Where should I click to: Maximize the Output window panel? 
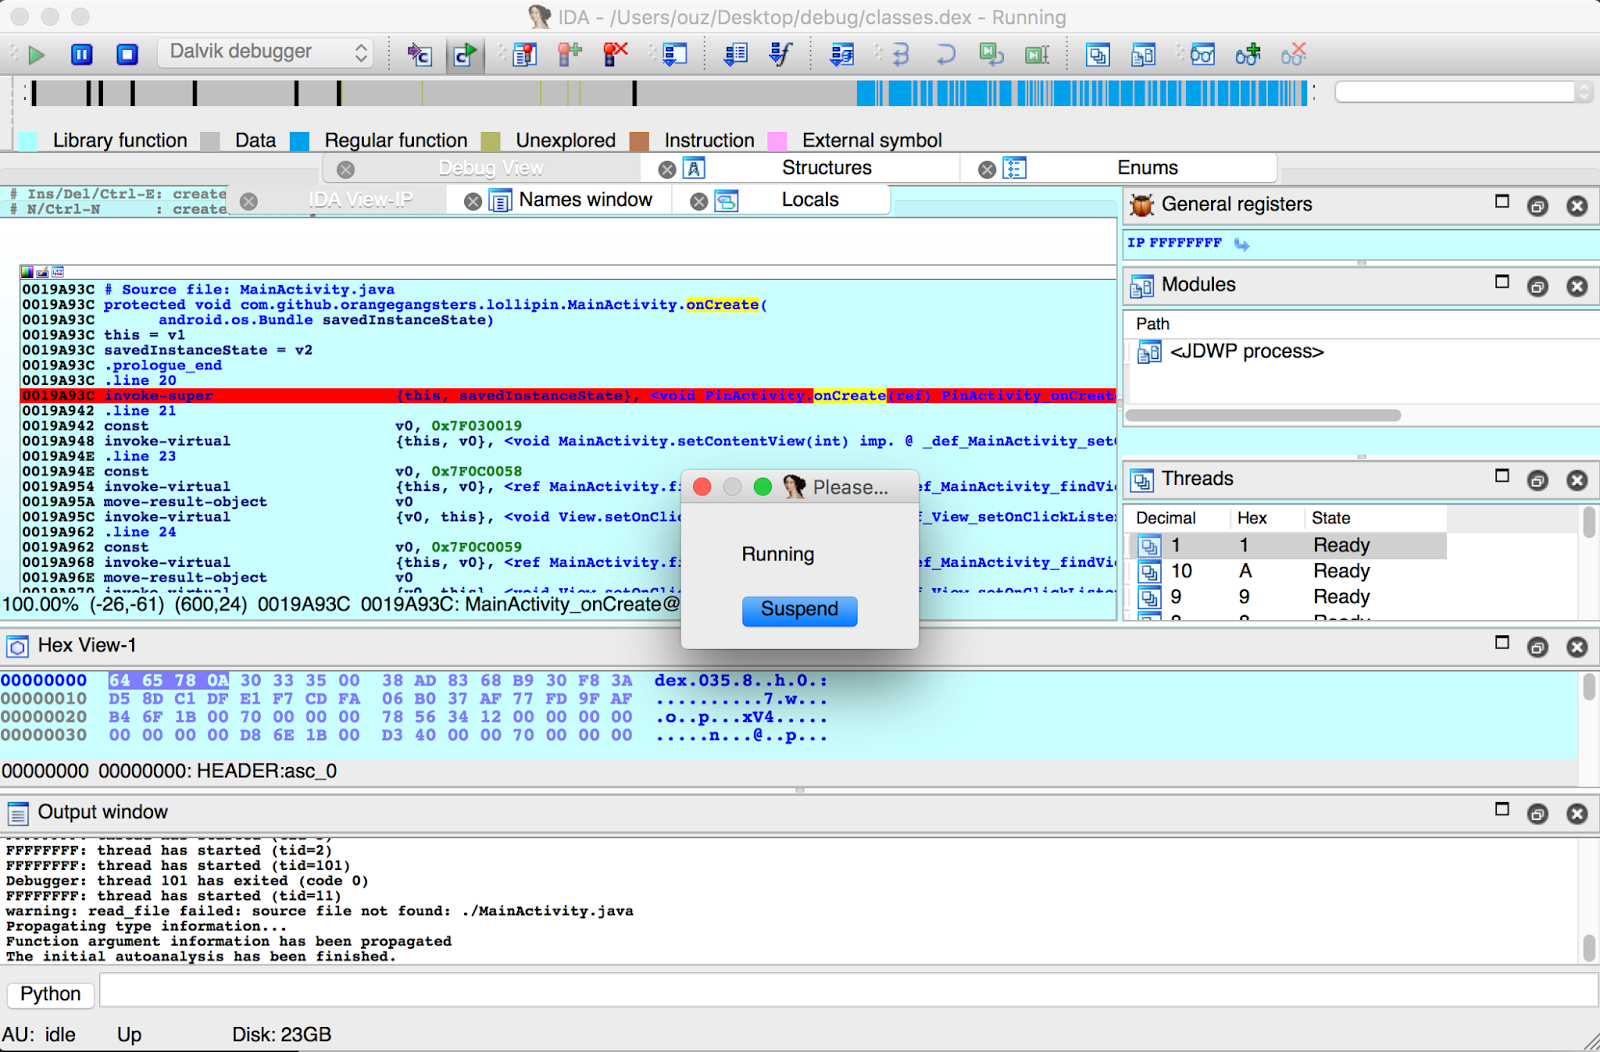(1502, 809)
